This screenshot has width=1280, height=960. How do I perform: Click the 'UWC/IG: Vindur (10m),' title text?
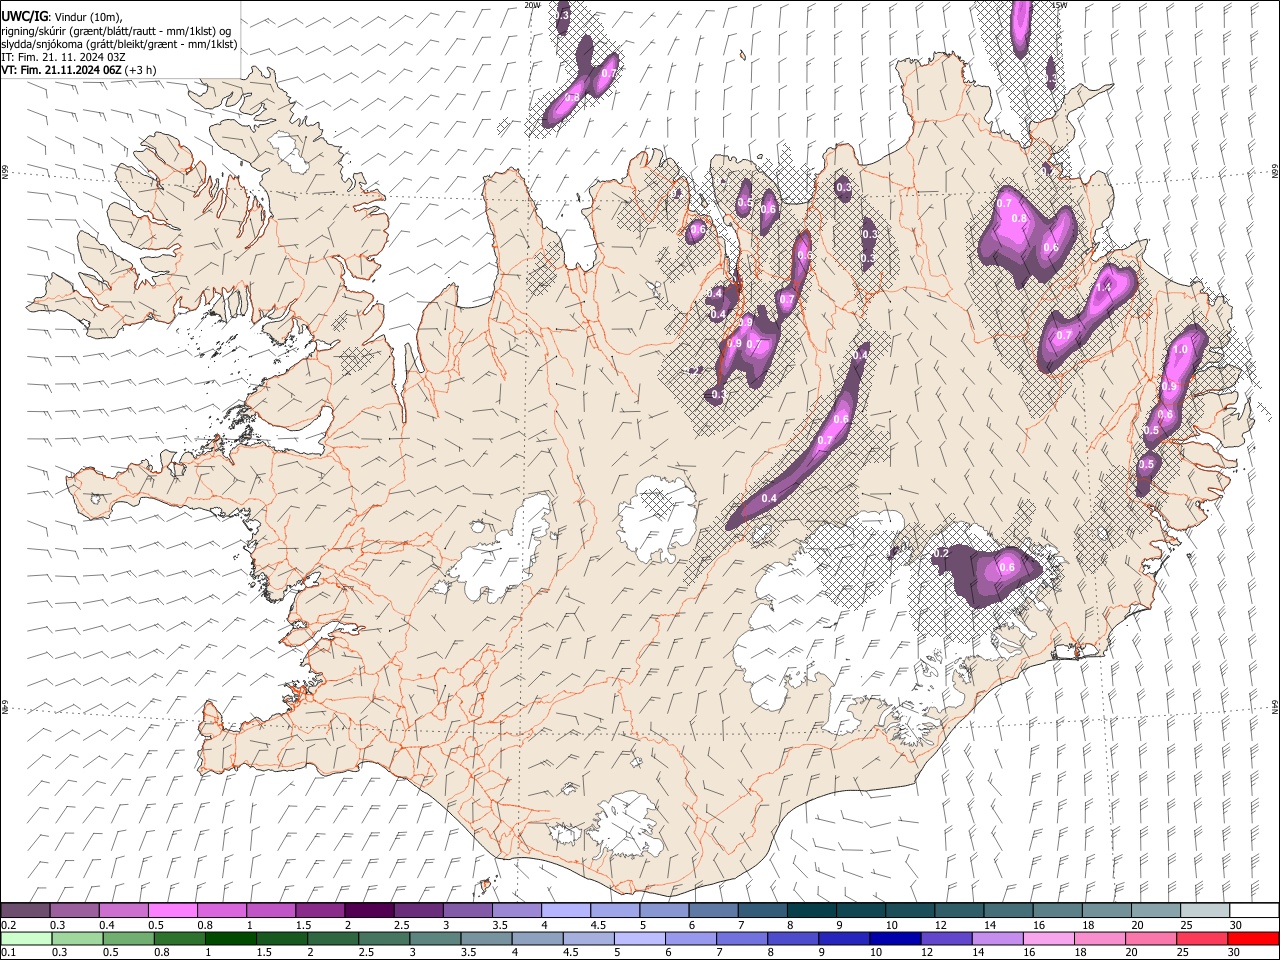(62, 16)
